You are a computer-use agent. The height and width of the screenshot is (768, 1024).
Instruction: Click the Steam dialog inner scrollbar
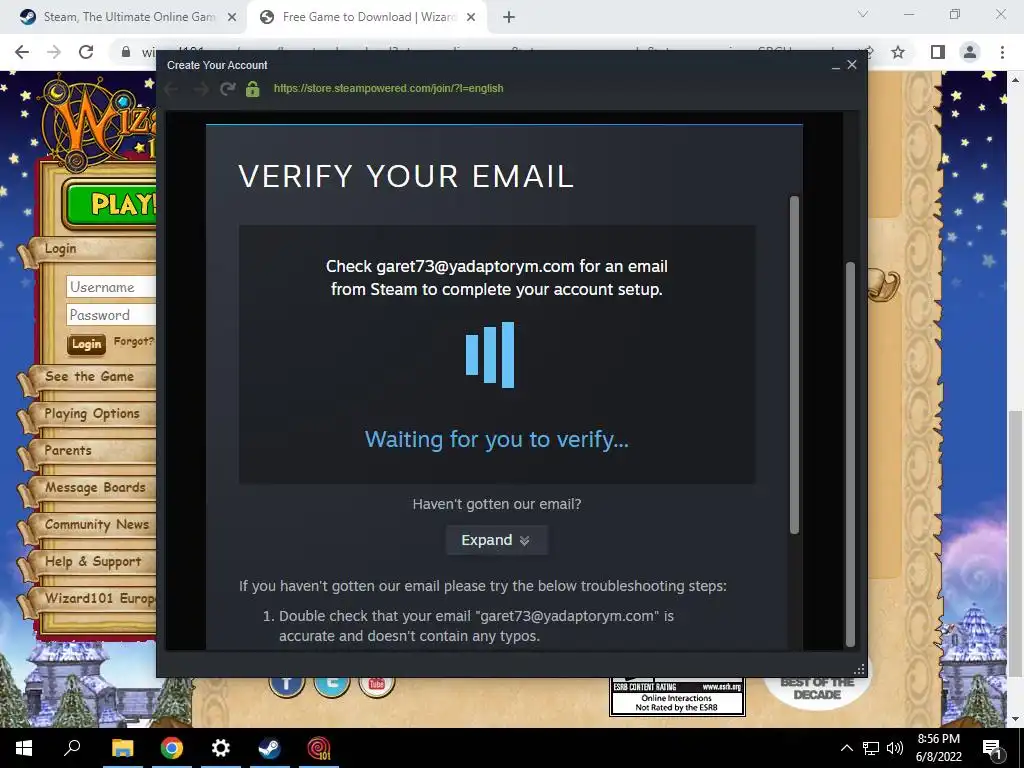[794, 364]
